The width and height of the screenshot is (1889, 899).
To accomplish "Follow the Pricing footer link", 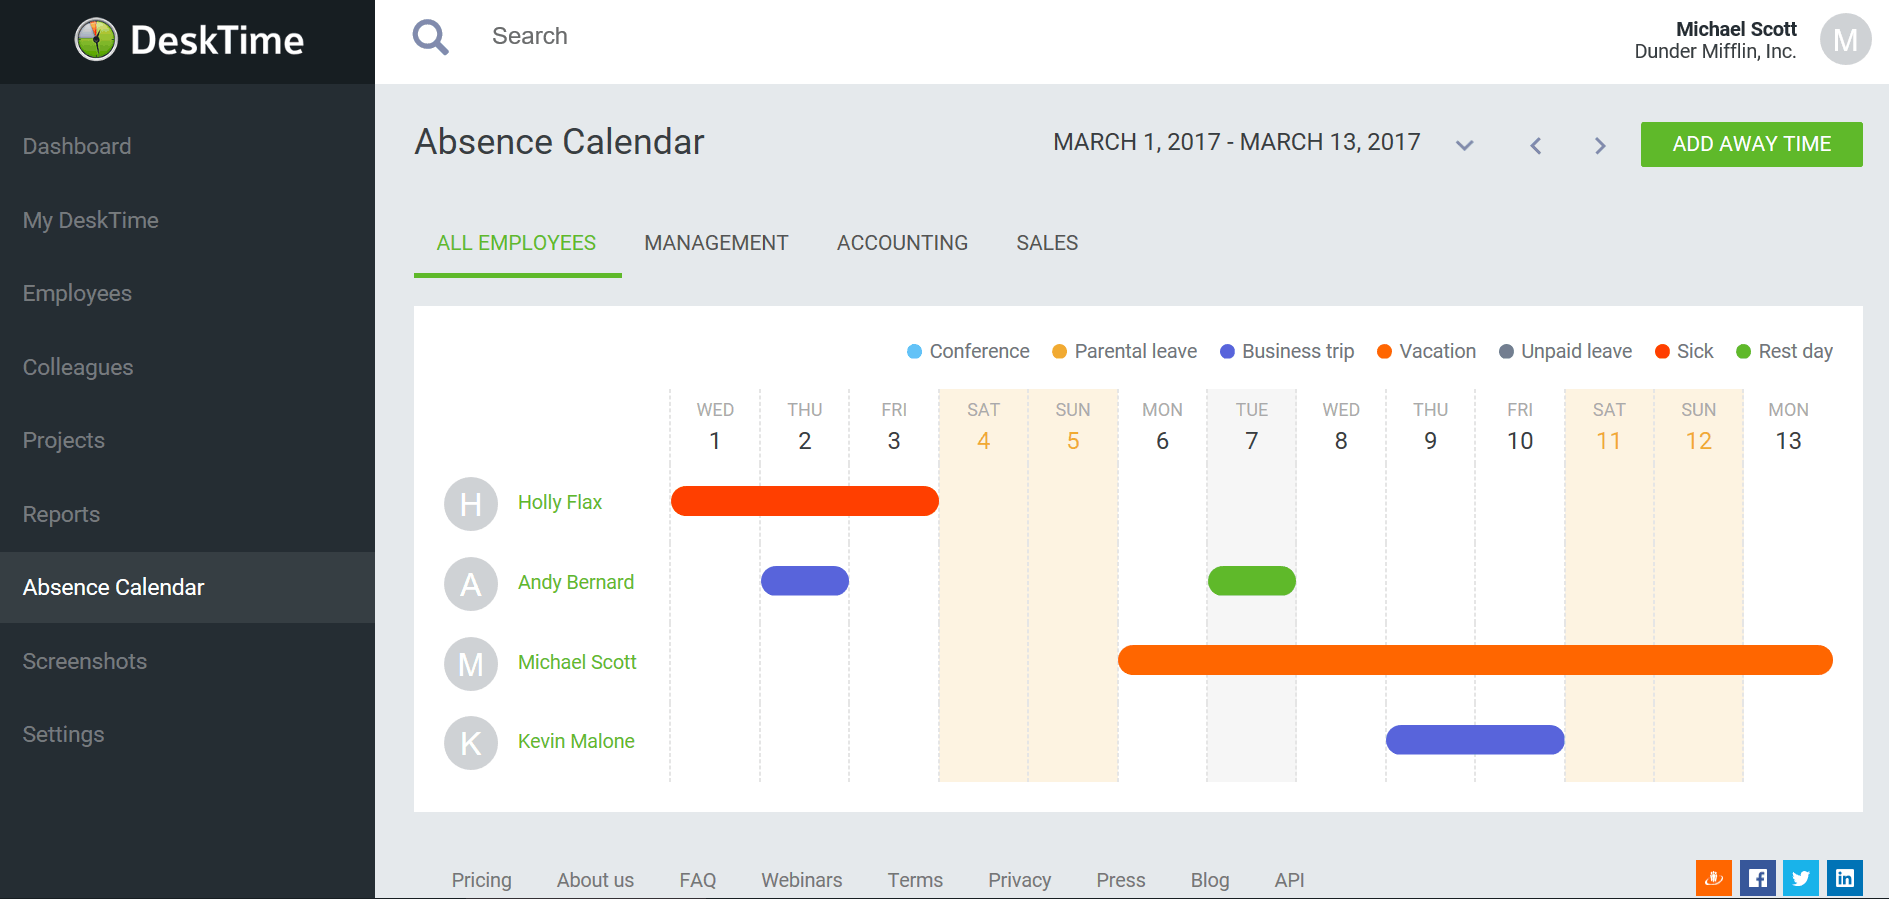I will click(481, 880).
